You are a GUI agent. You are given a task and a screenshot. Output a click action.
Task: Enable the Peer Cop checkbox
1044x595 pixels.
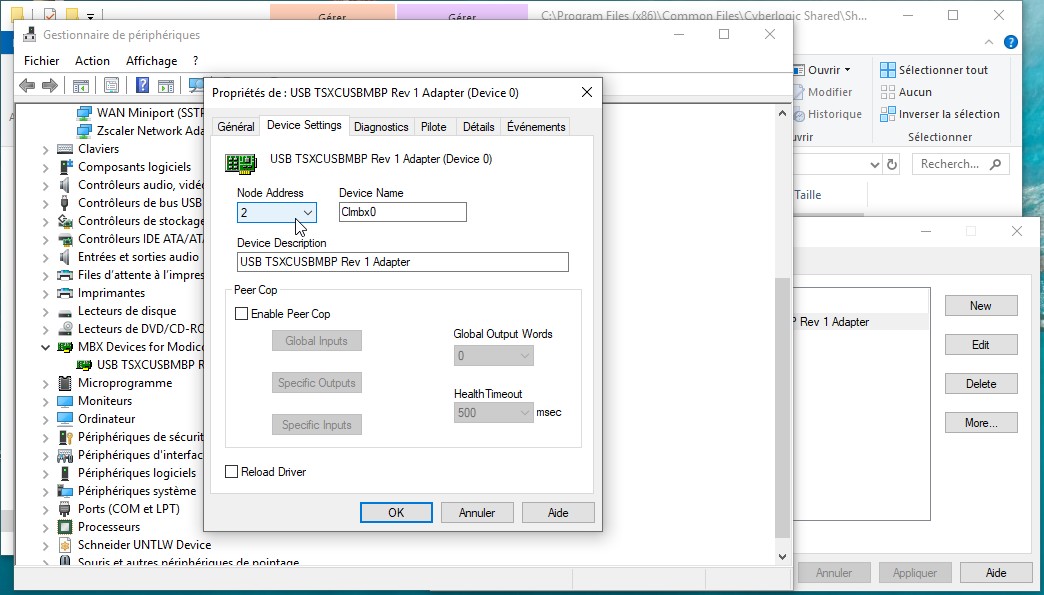pos(242,313)
